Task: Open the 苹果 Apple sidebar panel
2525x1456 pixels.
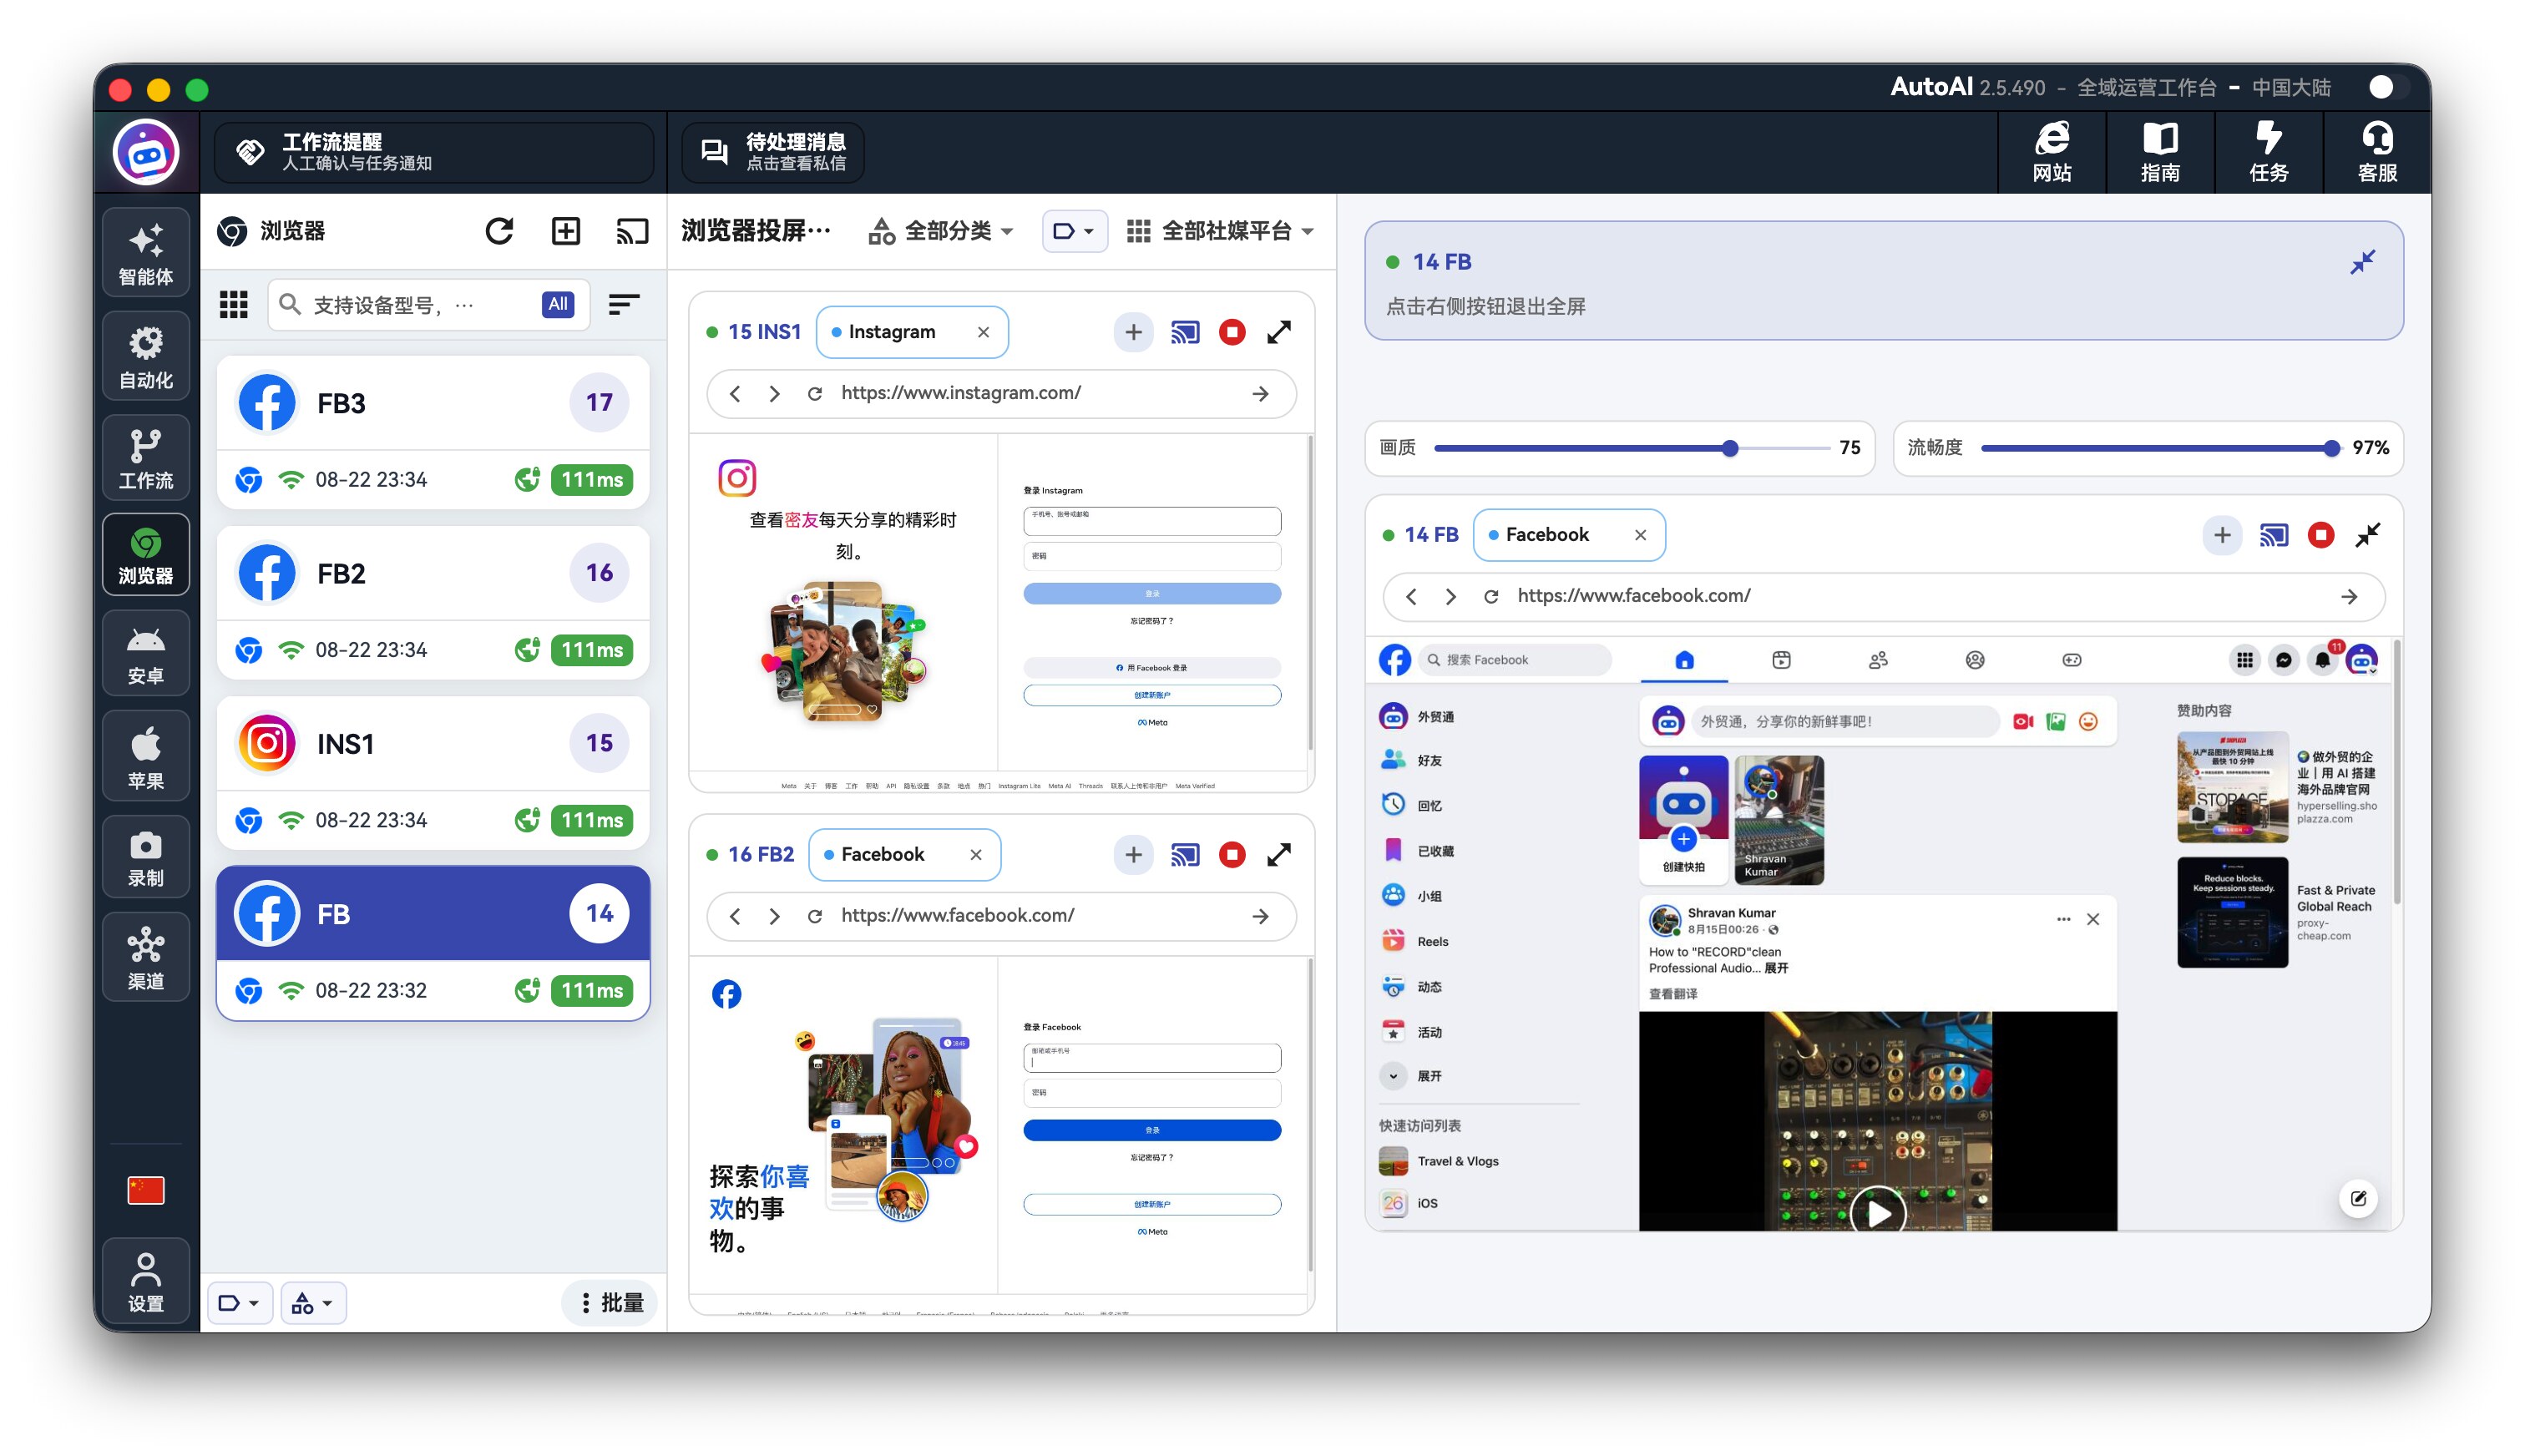Action: [146, 757]
